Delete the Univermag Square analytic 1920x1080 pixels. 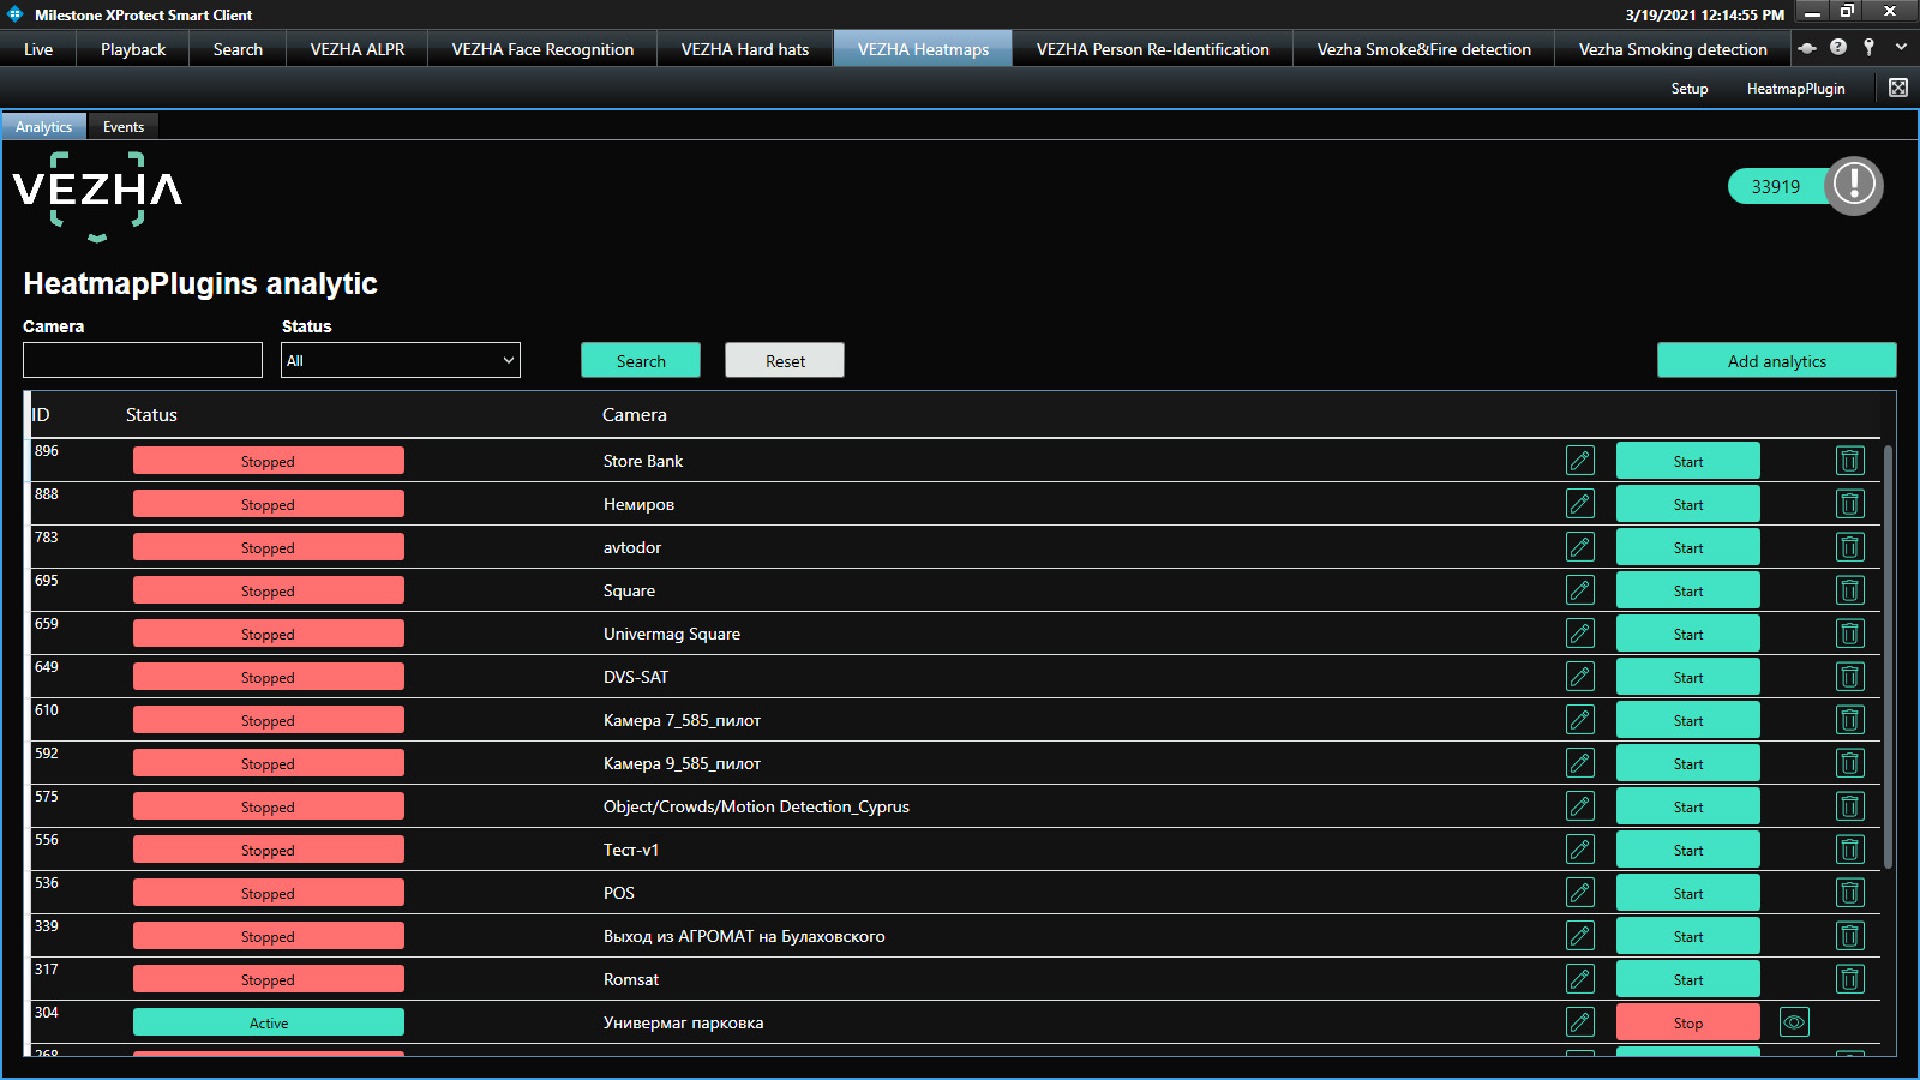pos(1850,634)
